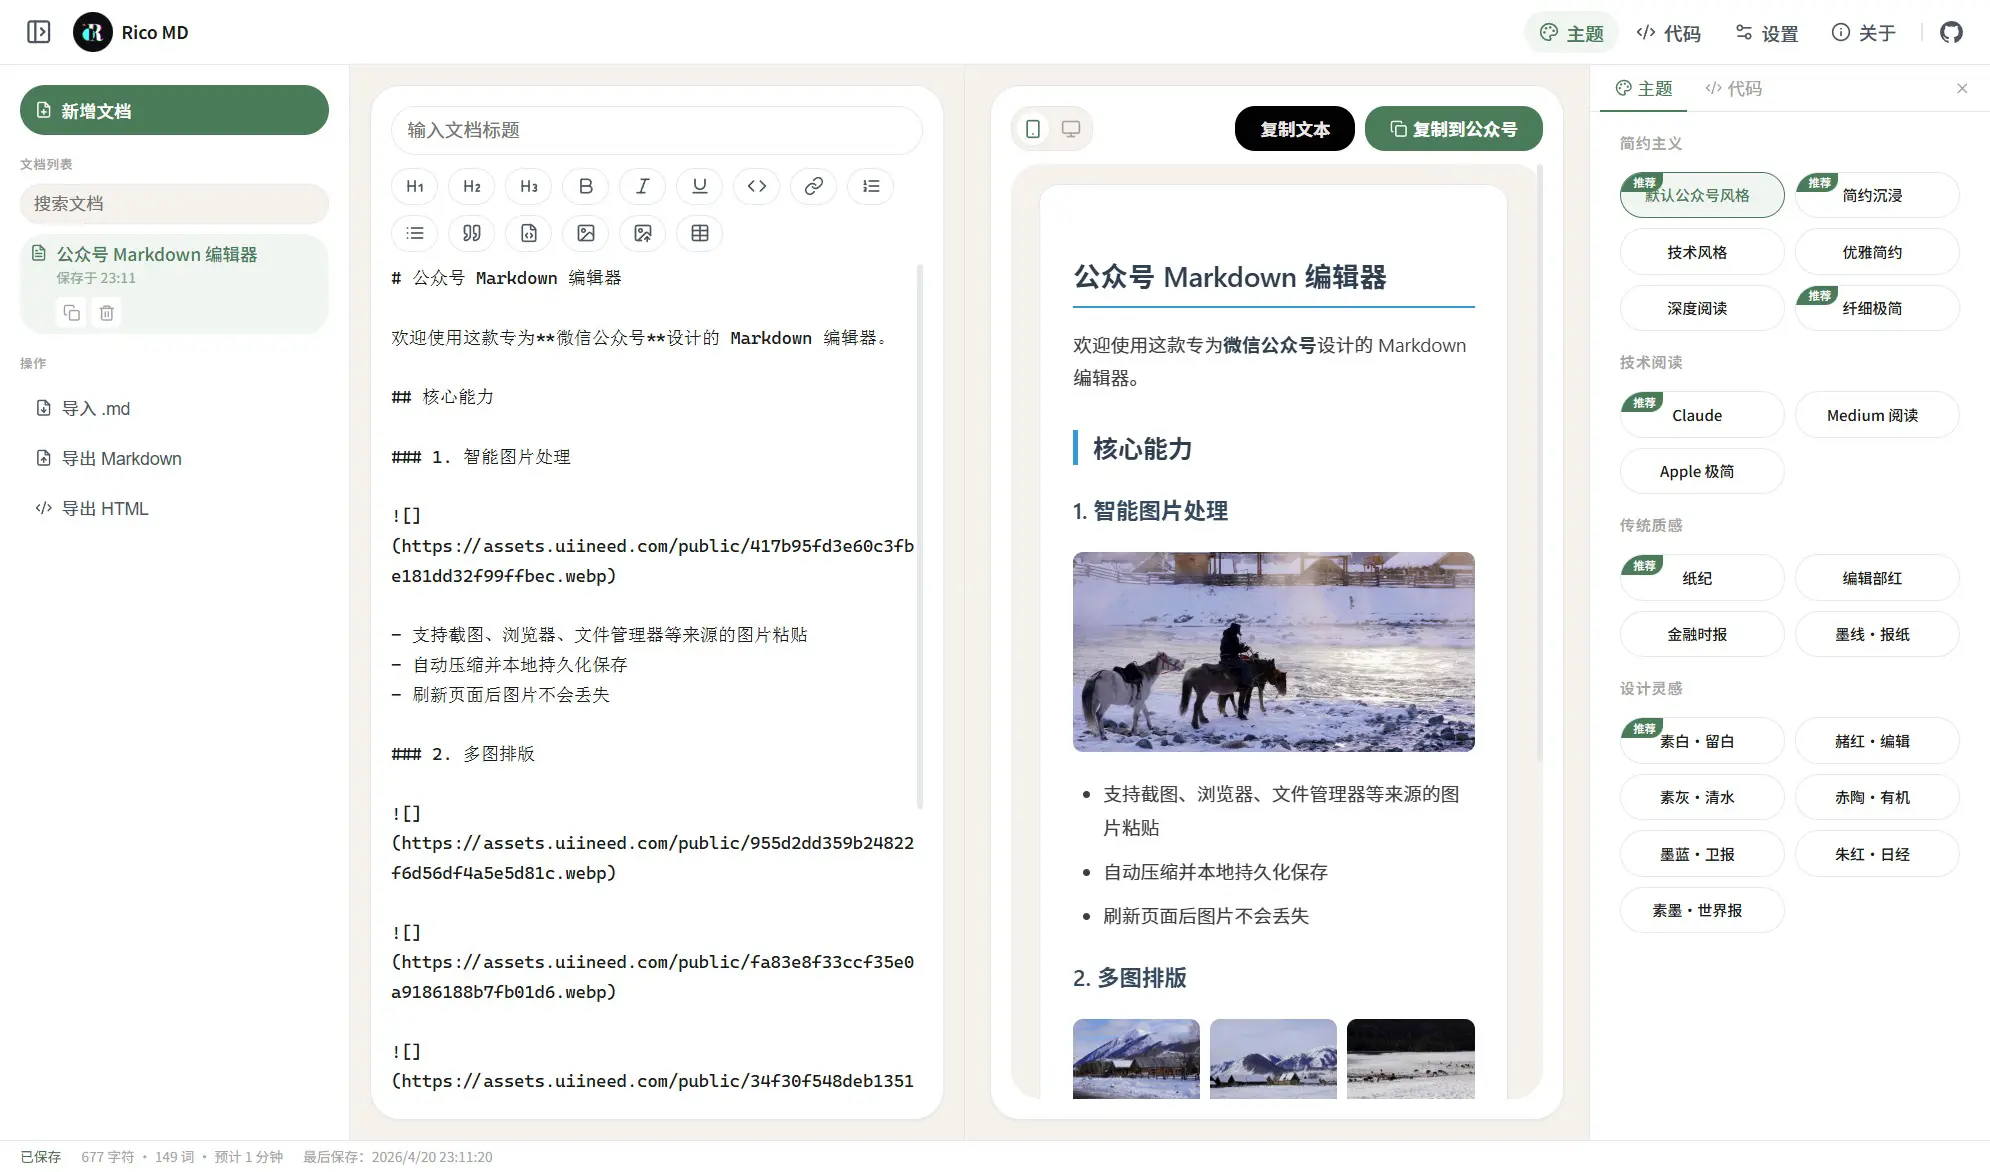This screenshot has height=1172, width=1990.
Task: Toggle underline formatting
Action: [x=700, y=186]
